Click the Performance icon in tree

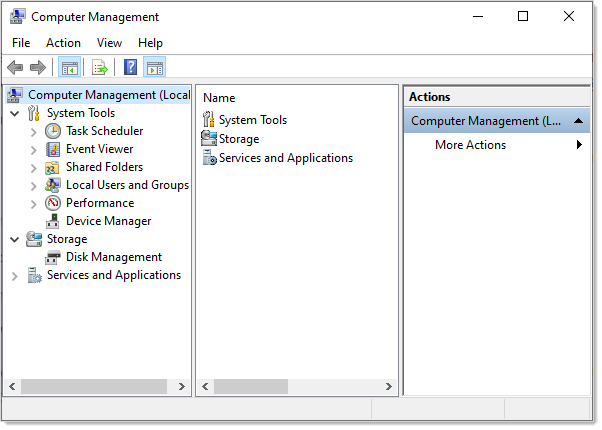pos(53,203)
